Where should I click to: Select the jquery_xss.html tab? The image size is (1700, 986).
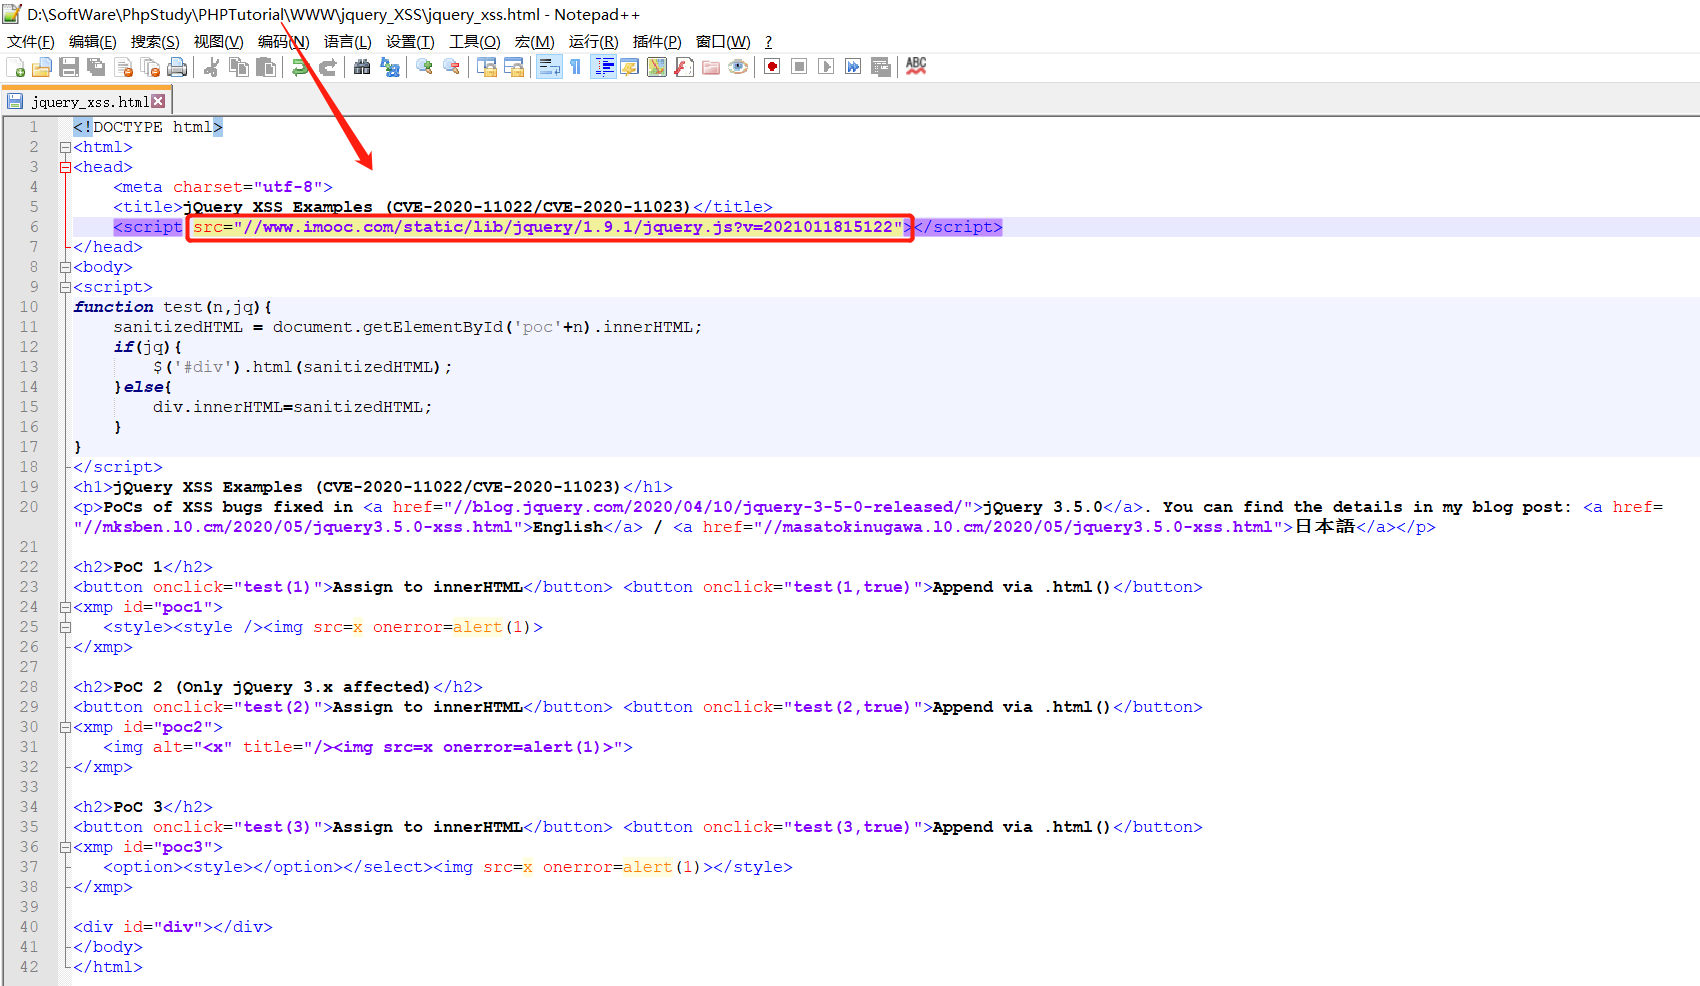pyautogui.click(x=89, y=102)
